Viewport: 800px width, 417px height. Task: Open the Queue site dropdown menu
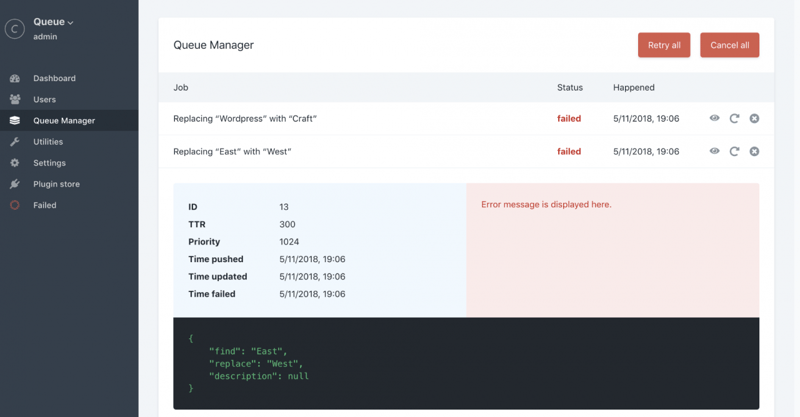[x=54, y=21]
